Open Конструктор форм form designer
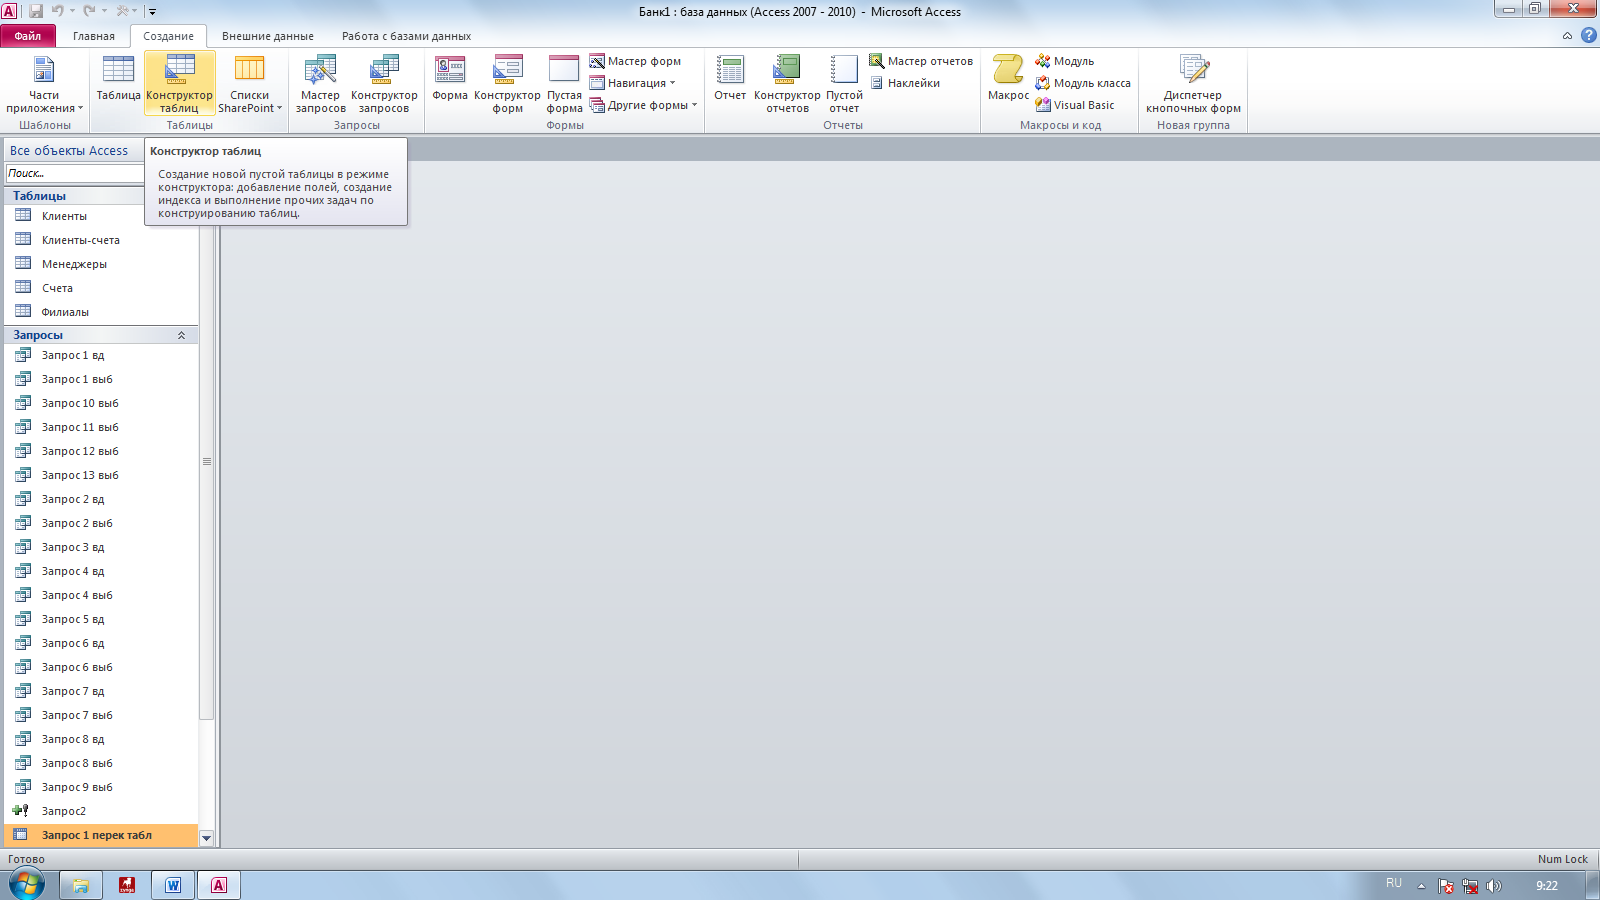 coord(507,84)
